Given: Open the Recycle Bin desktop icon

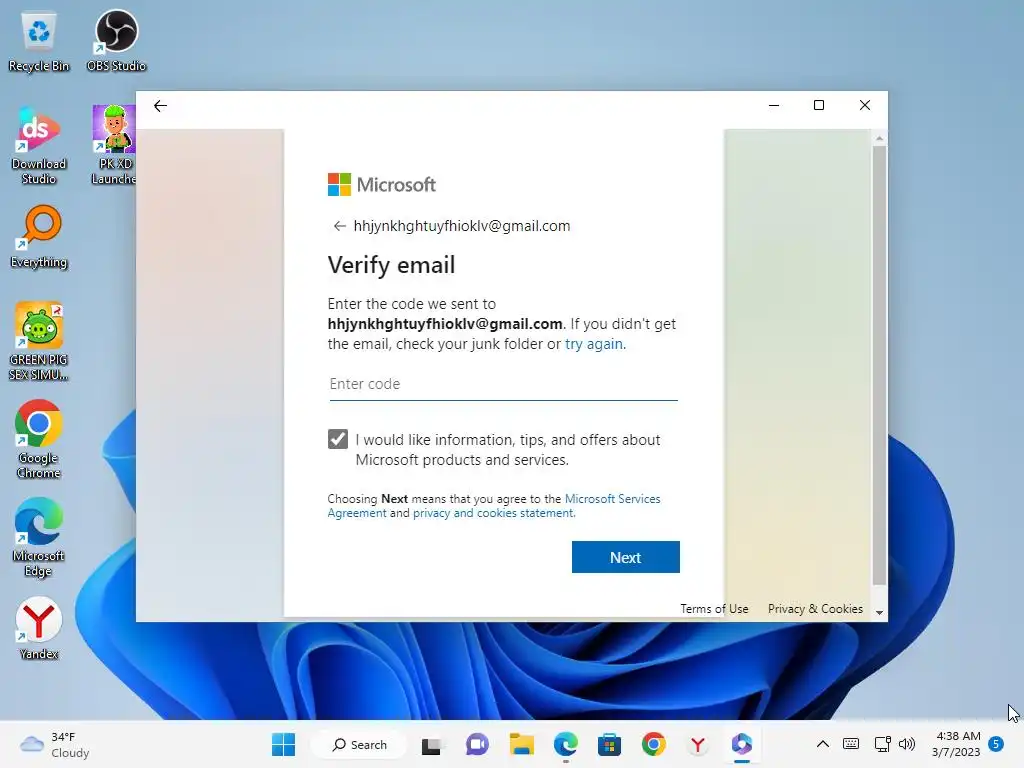Looking at the screenshot, I should pos(39,42).
